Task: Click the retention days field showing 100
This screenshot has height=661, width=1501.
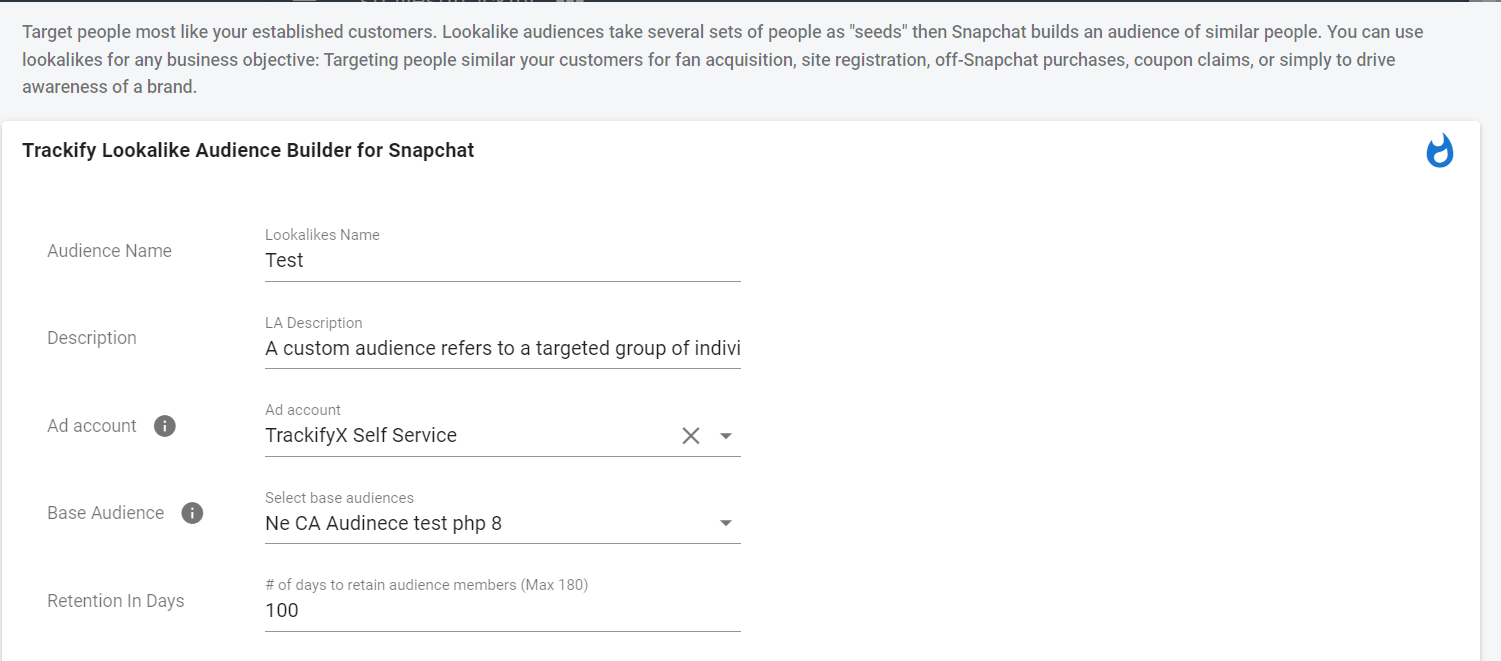Action: [x=500, y=611]
